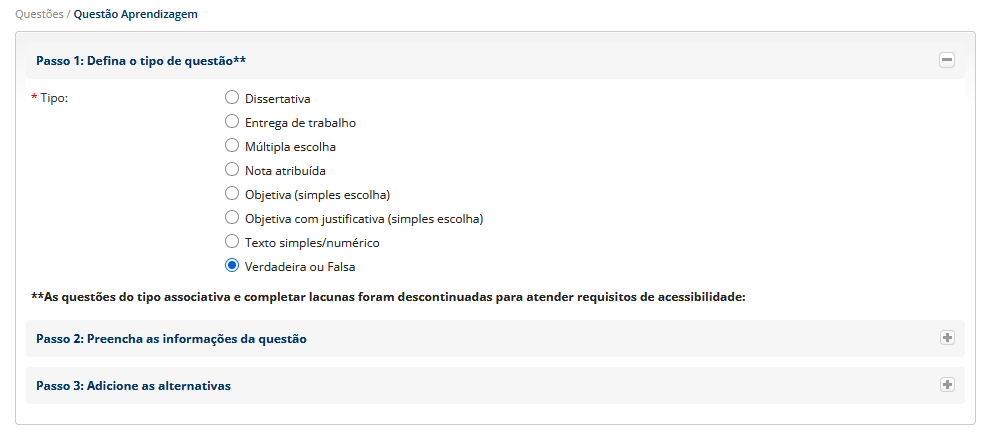
Task: Collapse Passo 1 with the minus icon
Action: (946, 60)
